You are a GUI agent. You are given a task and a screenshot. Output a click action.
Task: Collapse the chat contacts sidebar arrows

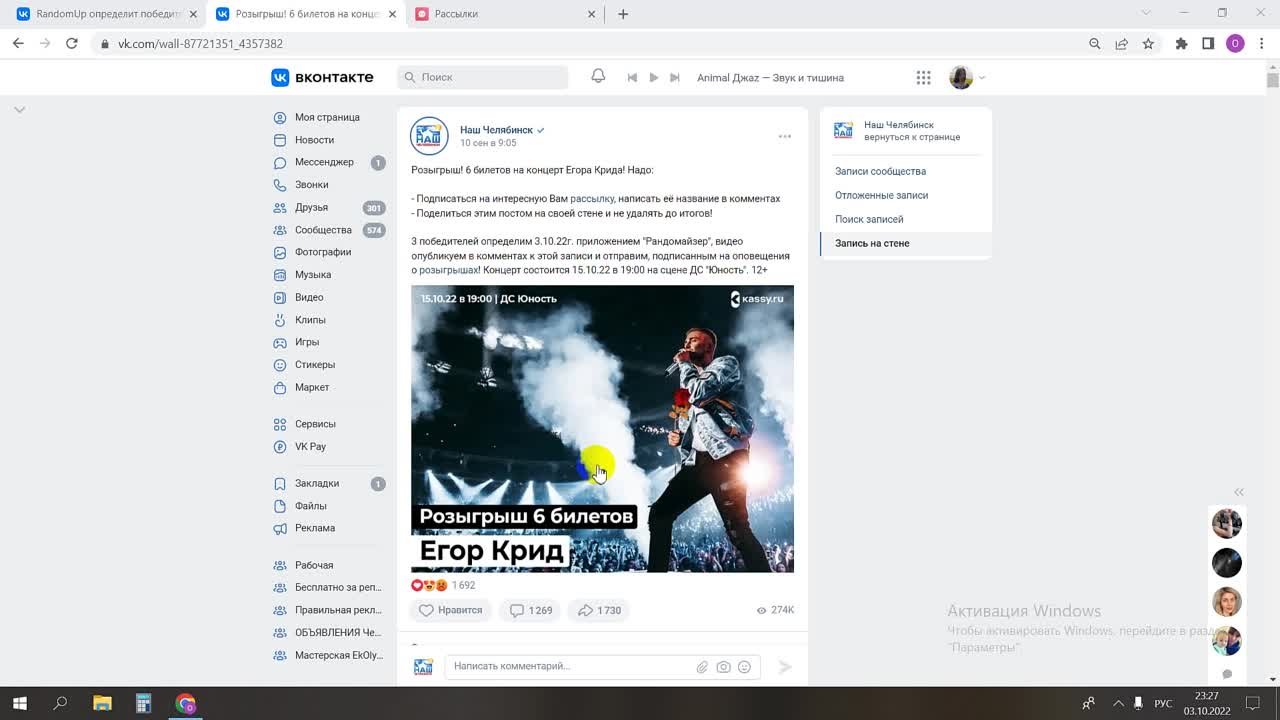click(1239, 492)
